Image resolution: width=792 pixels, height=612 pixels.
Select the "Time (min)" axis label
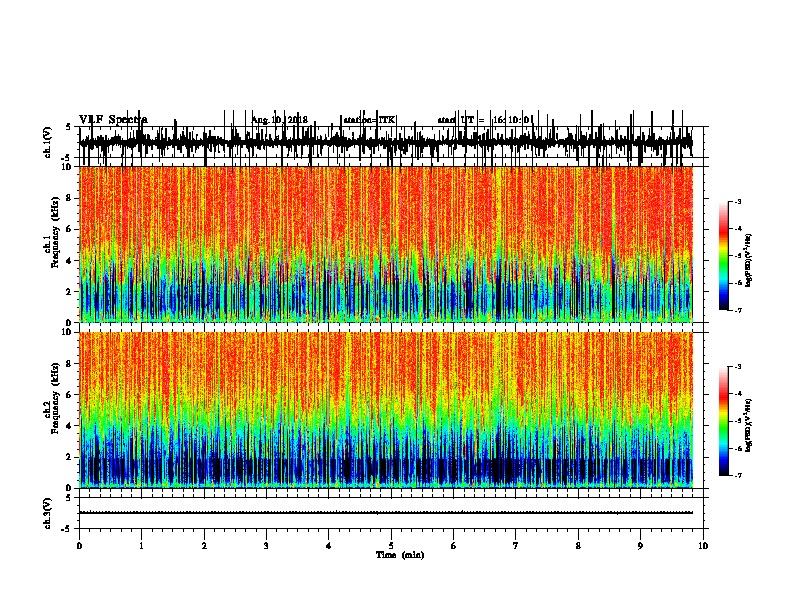pos(400,555)
